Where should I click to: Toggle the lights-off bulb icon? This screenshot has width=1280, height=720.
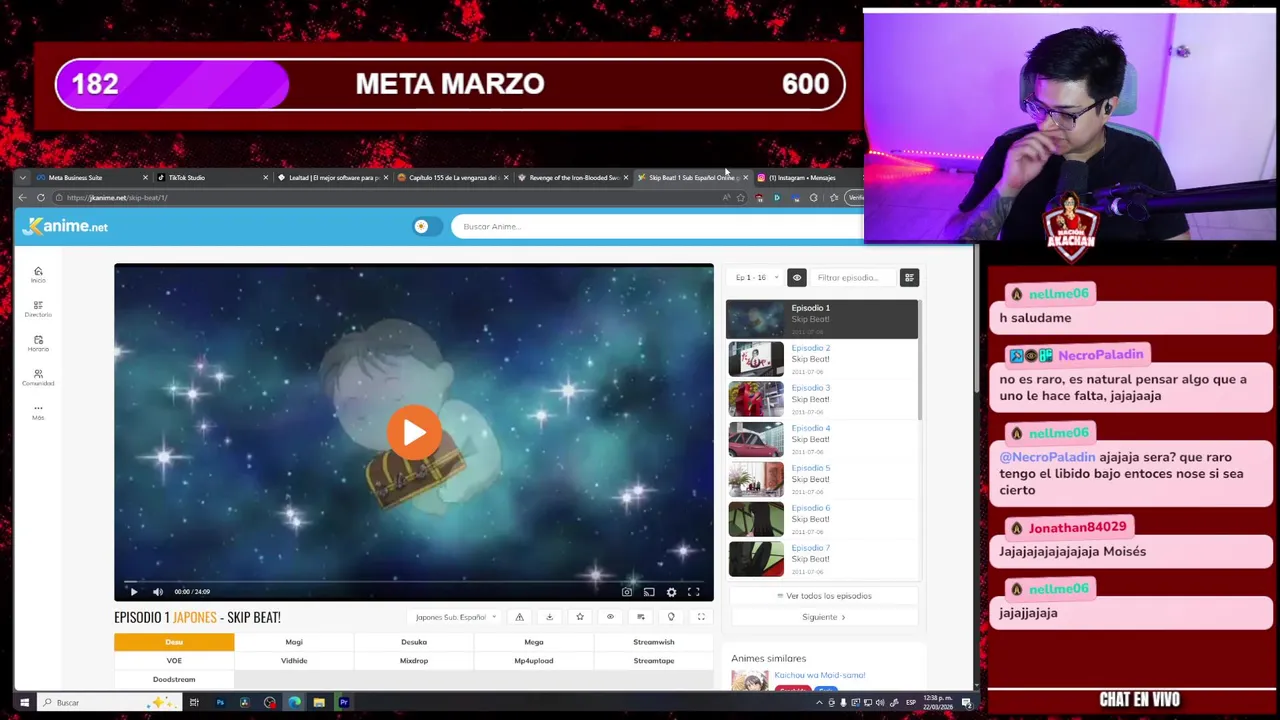point(671,617)
